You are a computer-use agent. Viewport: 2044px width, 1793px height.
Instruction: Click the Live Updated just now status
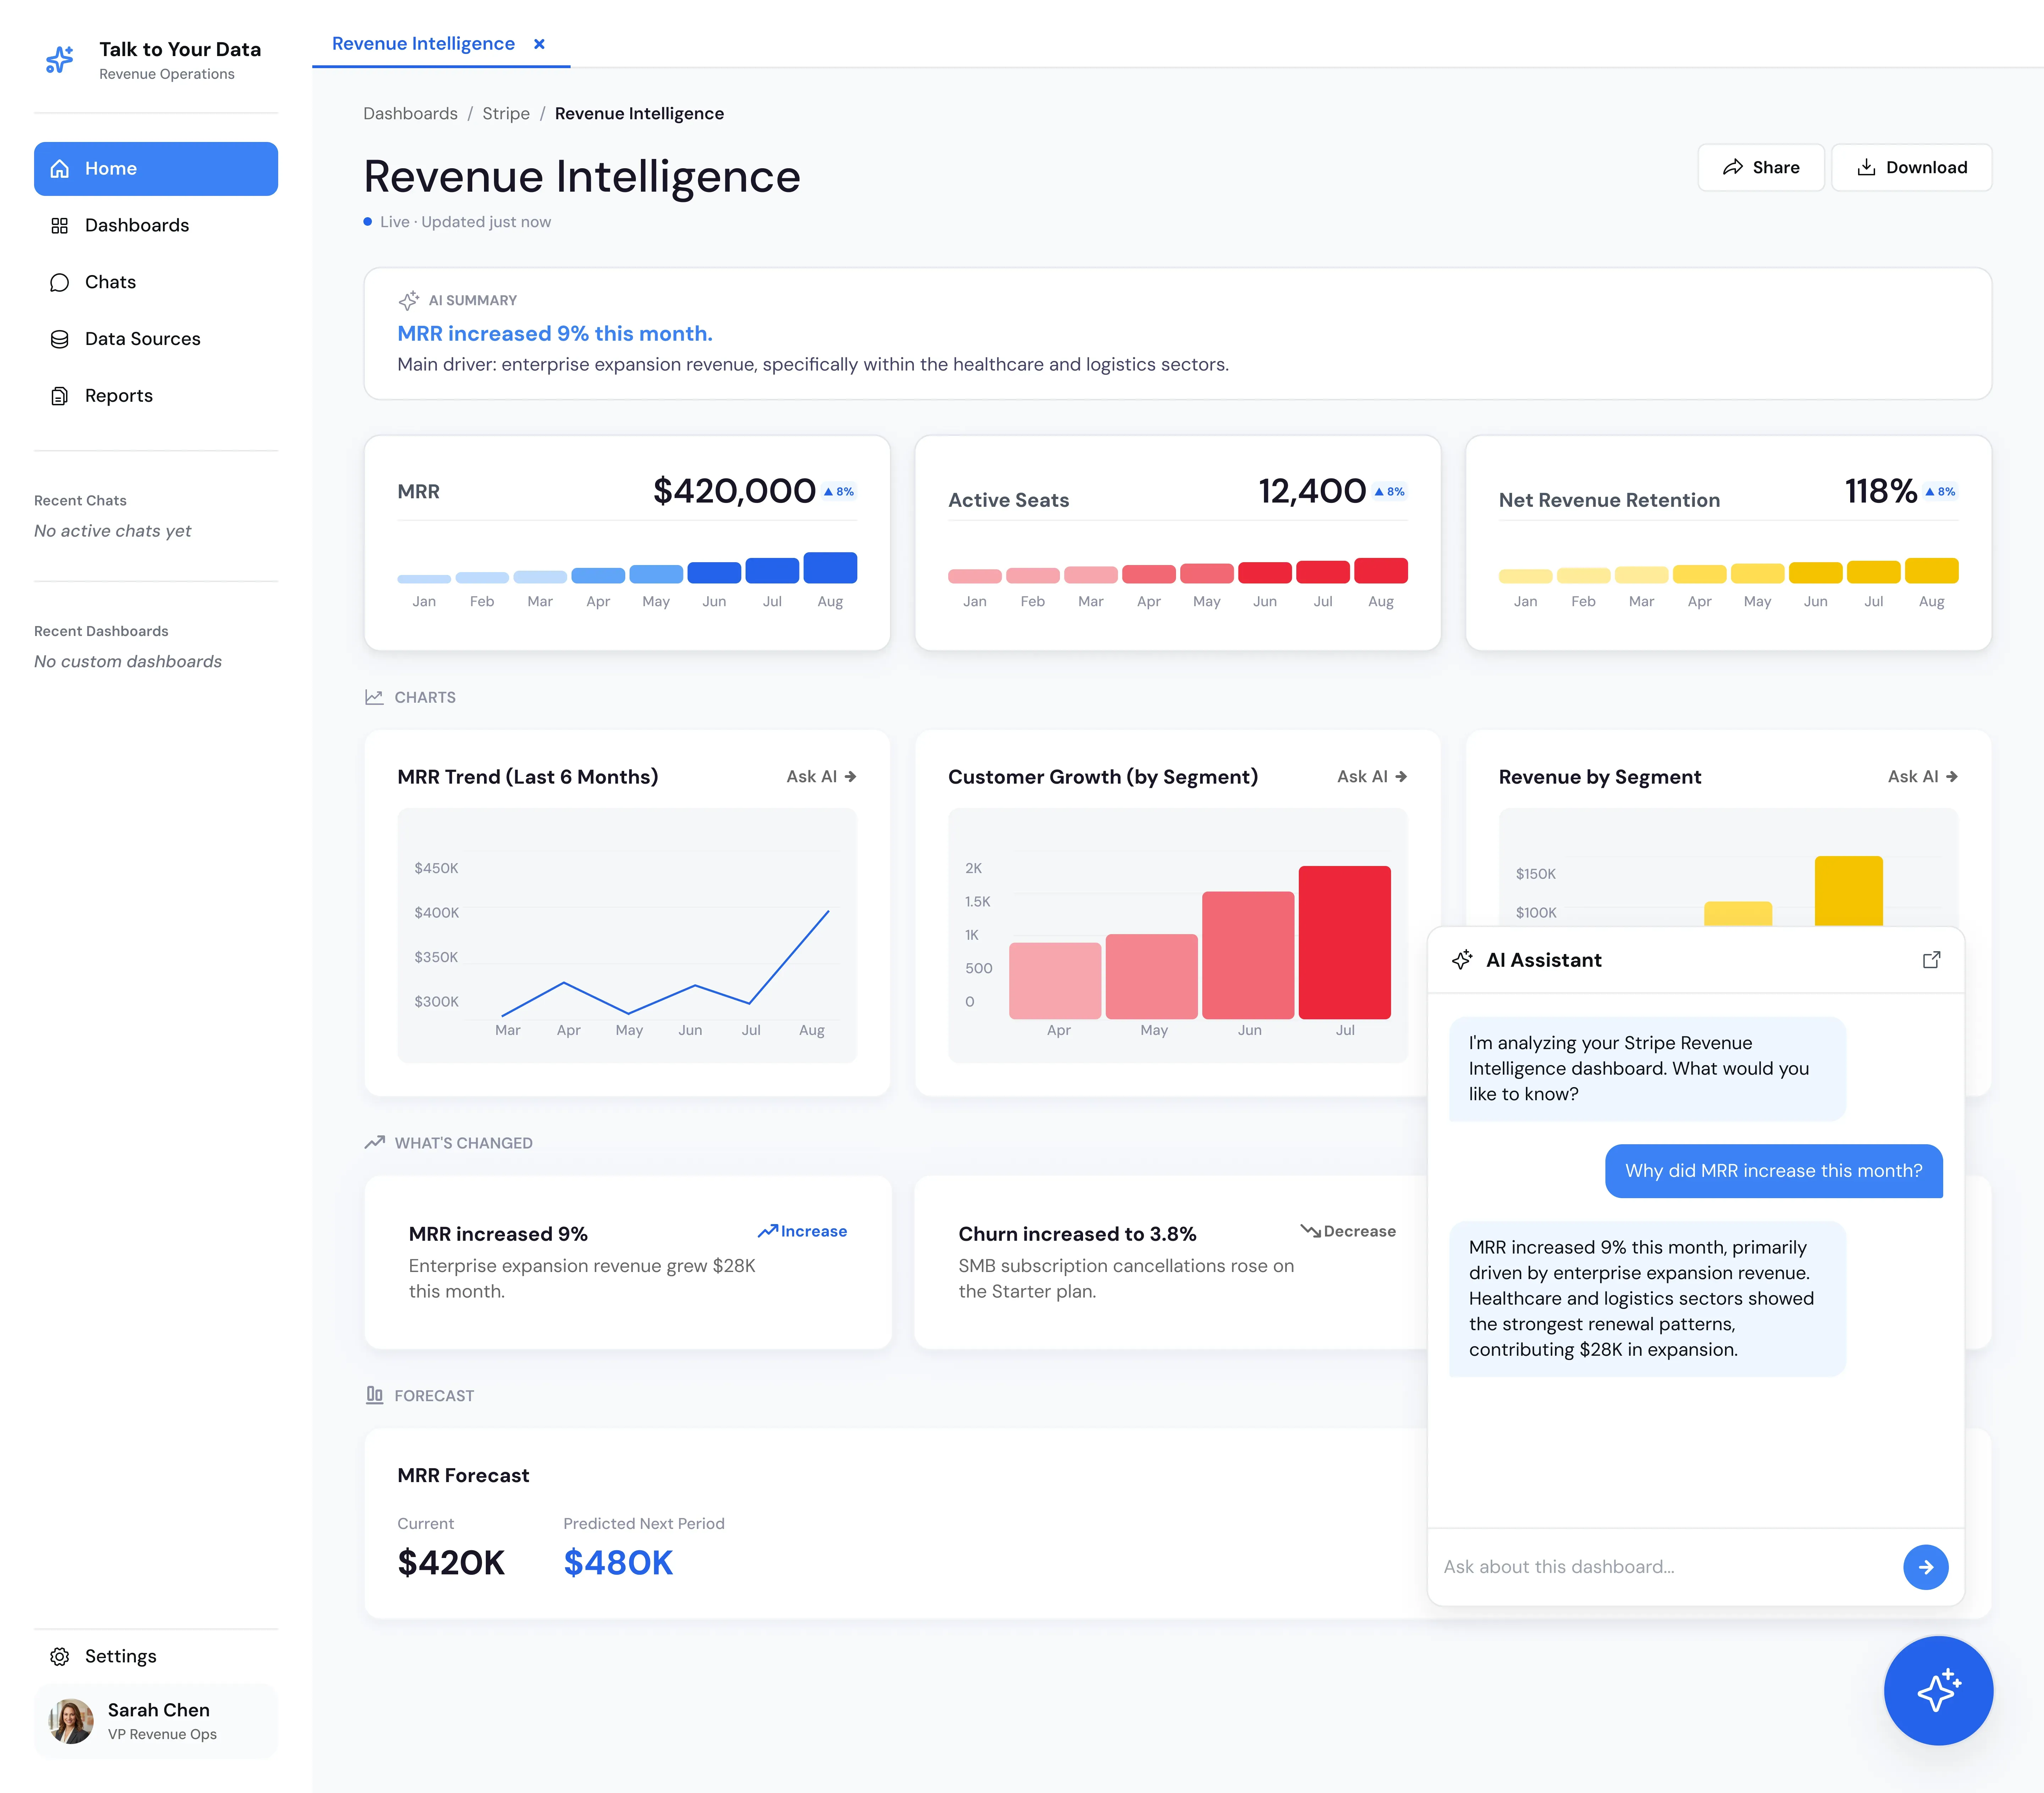pyautogui.click(x=457, y=222)
